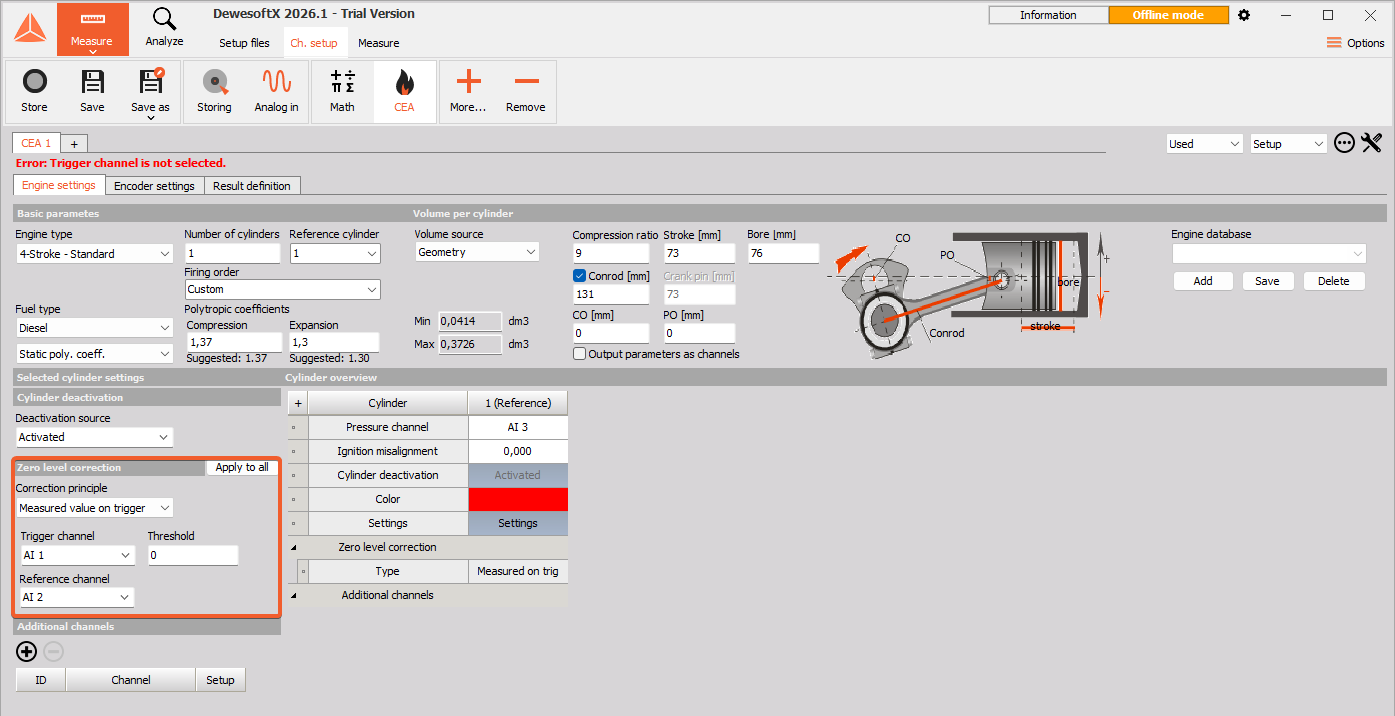Select the CEA 1 tab
The image size is (1395, 716).
pyautogui.click(x=38, y=143)
